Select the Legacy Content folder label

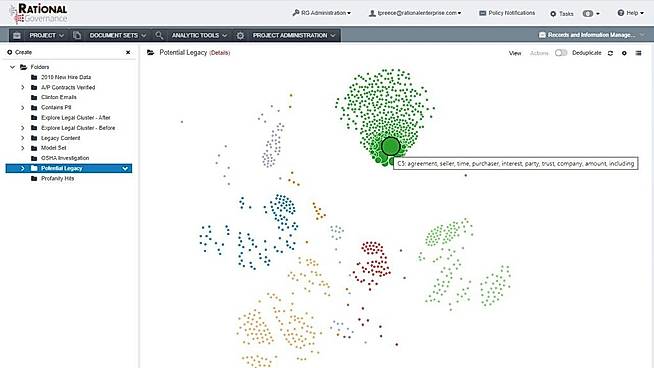tap(60, 138)
